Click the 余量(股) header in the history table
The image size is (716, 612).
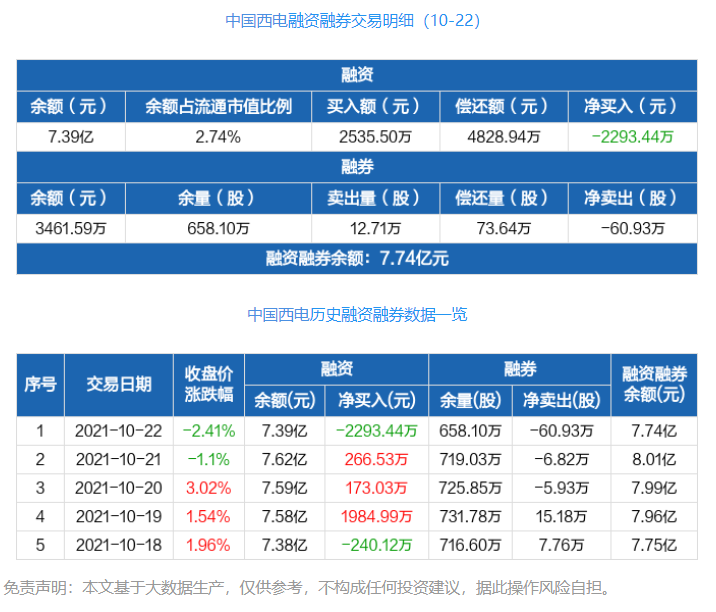pyautogui.click(x=470, y=401)
